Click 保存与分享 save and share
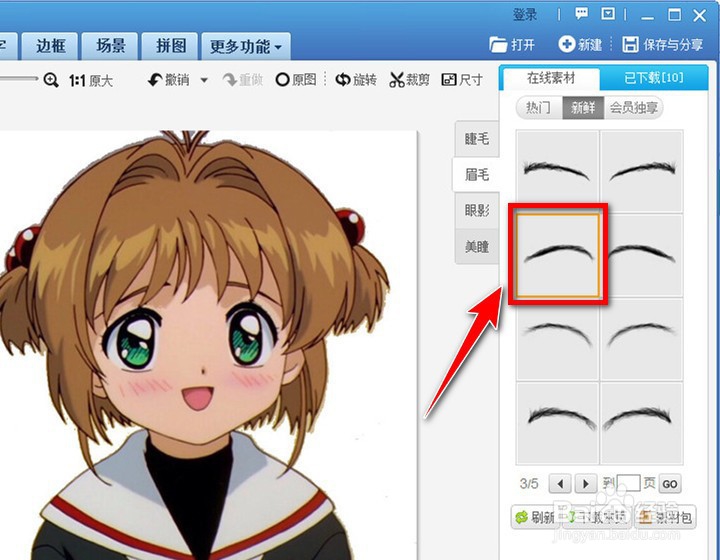This screenshot has width=720, height=560. pyautogui.click(x=663, y=45)
